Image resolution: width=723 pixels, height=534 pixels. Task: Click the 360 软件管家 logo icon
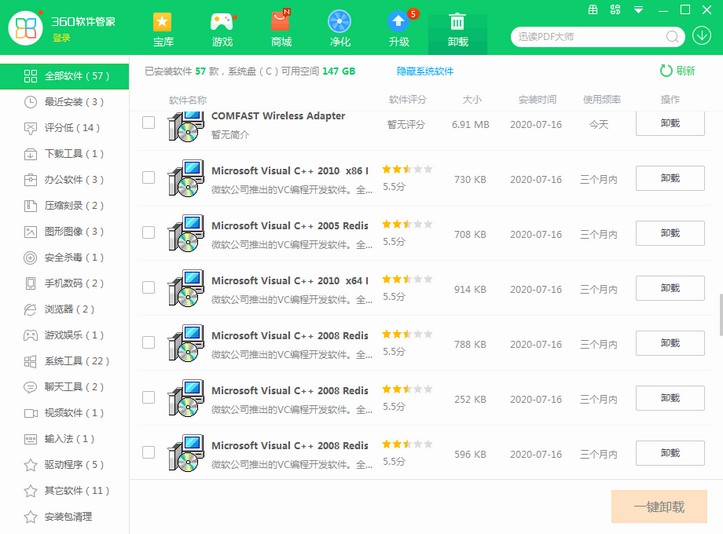coord(24,28)
